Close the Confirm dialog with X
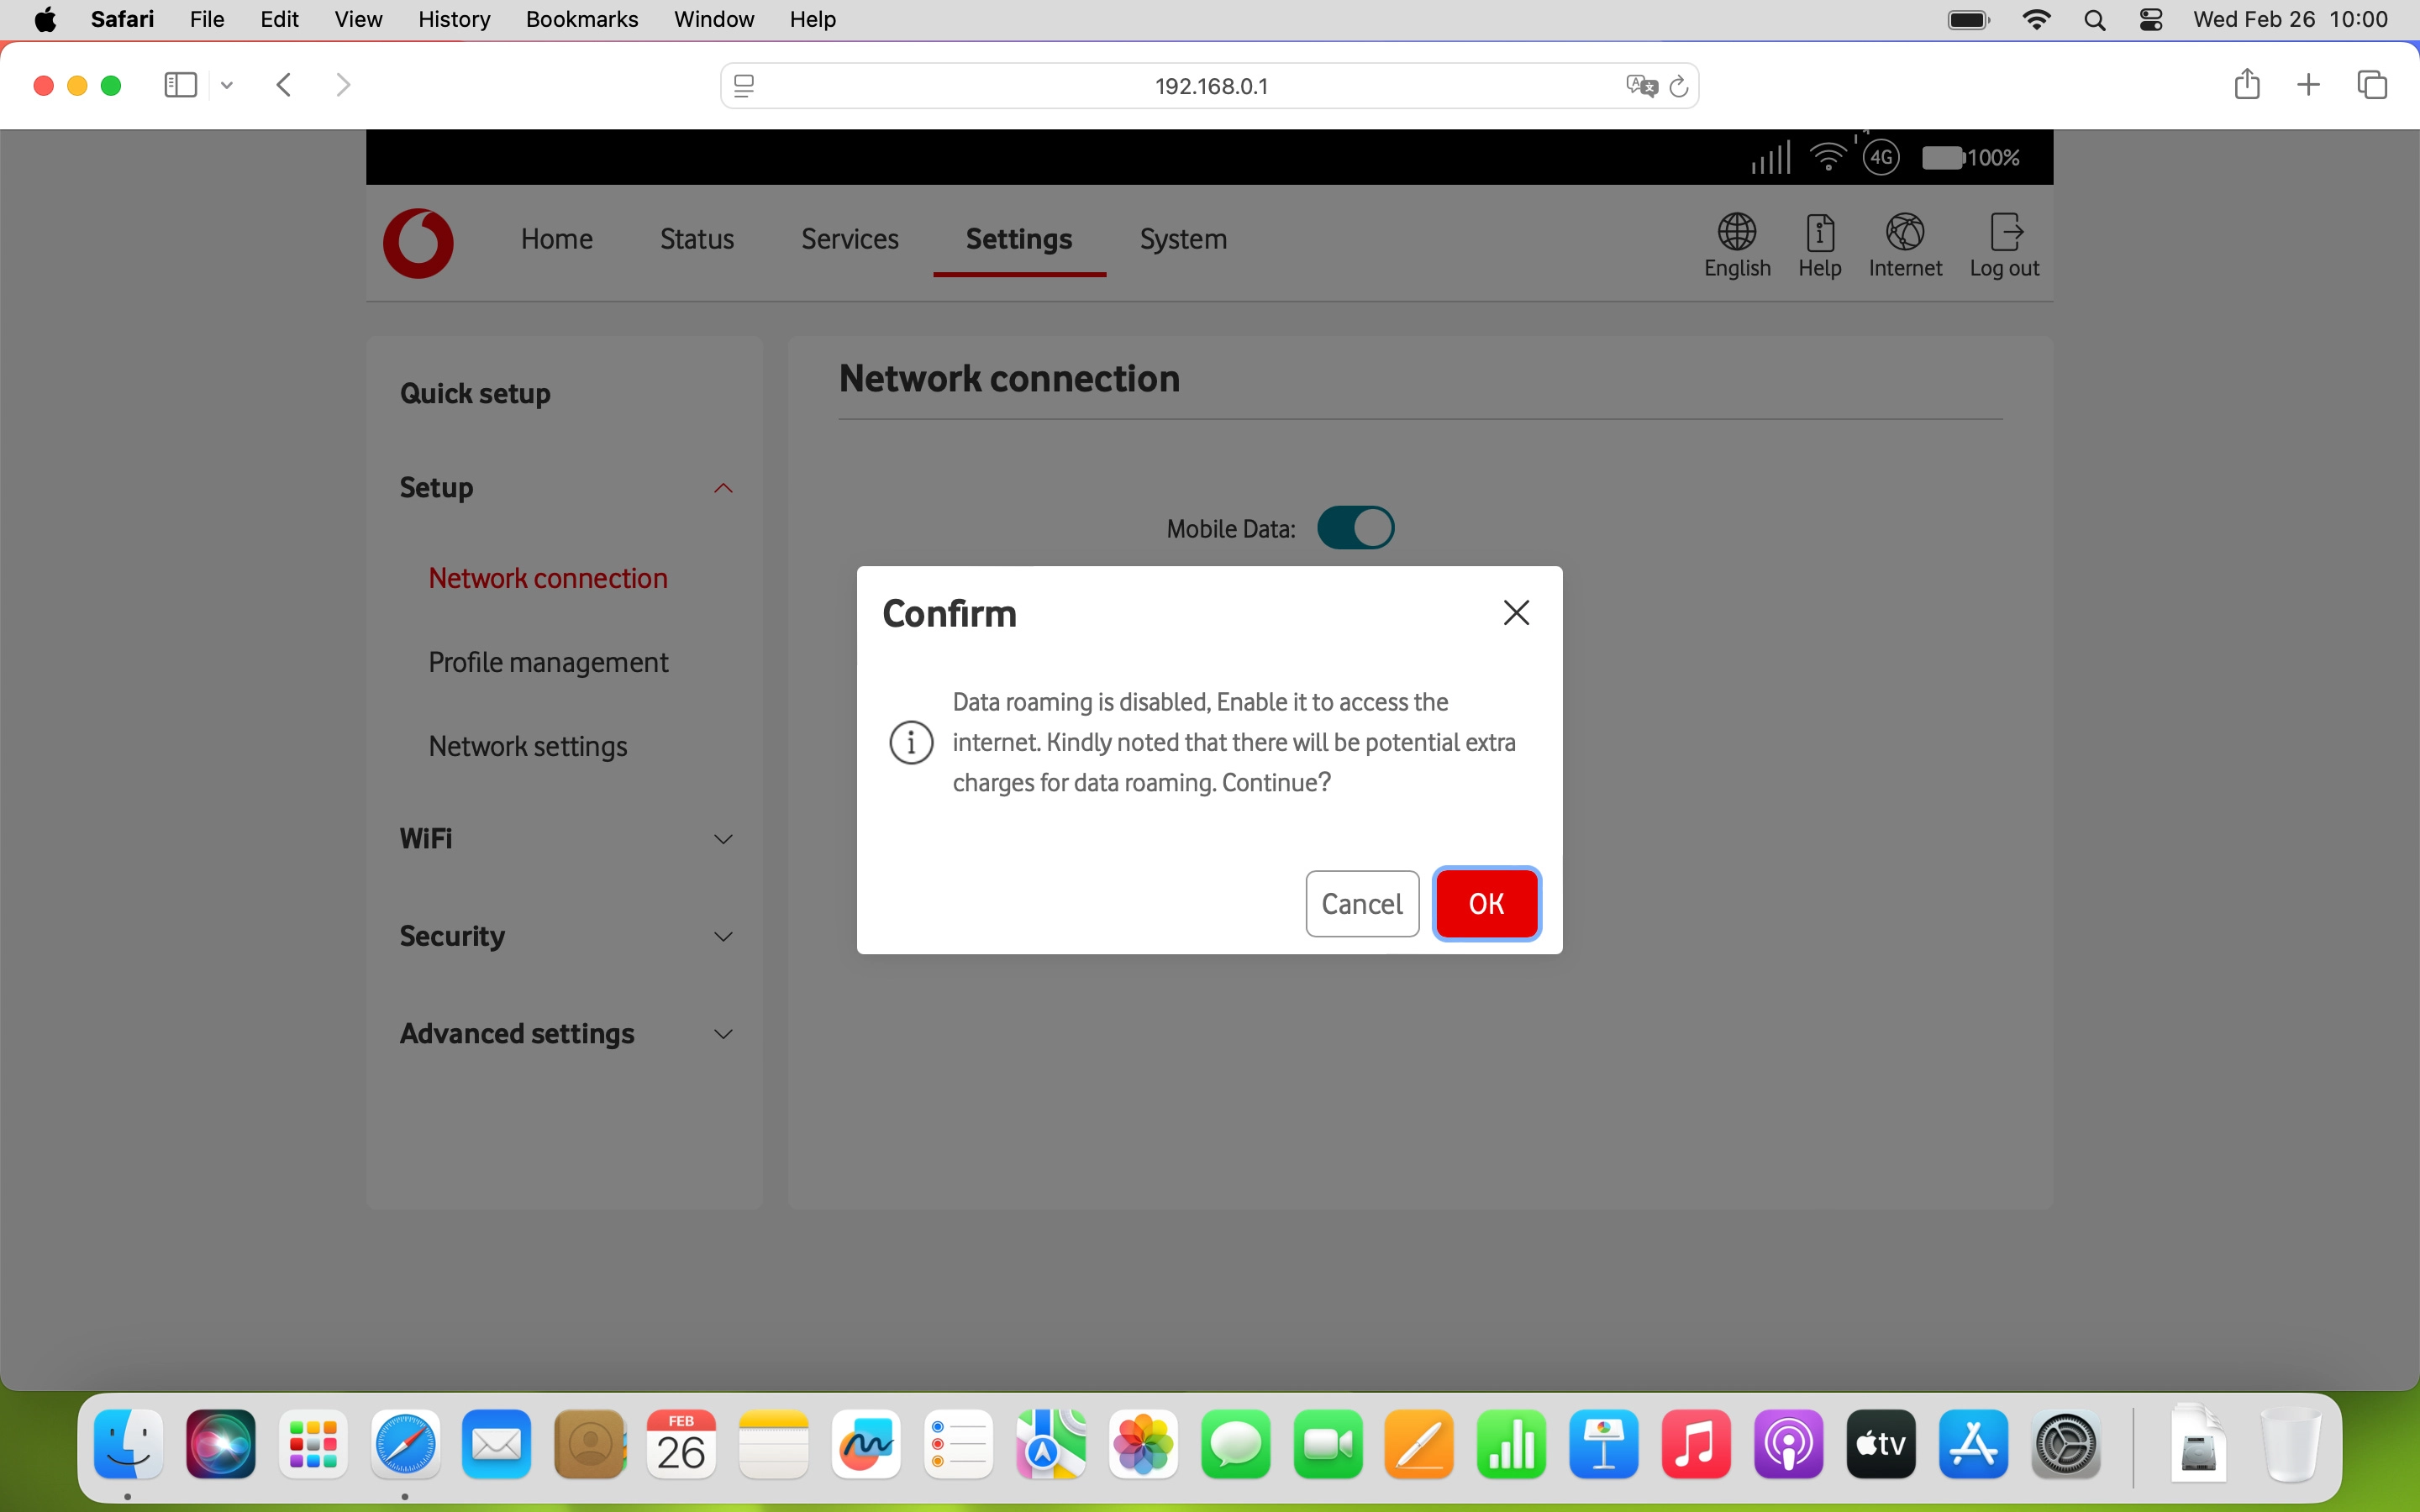 pyautogui.click(x=1516, y=612)
